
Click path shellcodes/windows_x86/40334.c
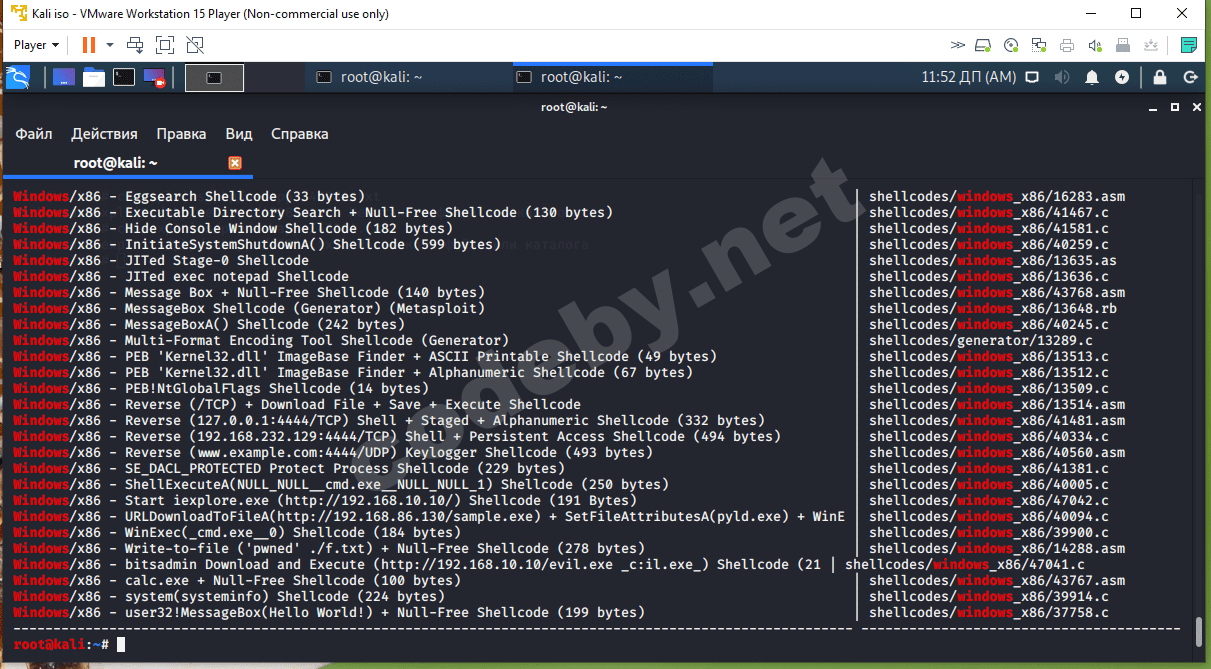[989, 436]
